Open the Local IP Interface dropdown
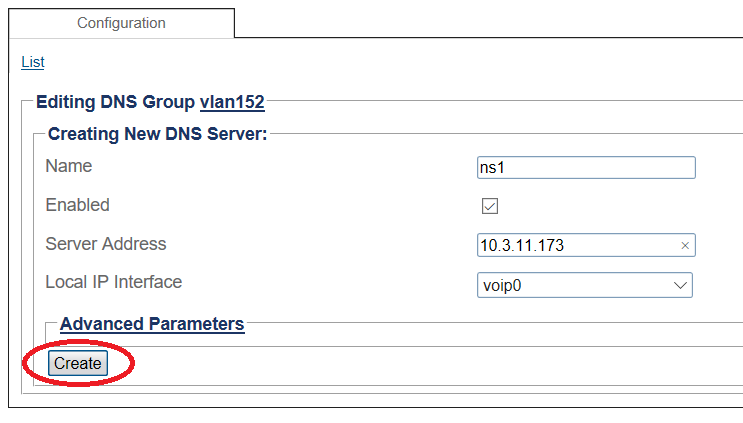This screenshot has height=423, width=743. 585,285
